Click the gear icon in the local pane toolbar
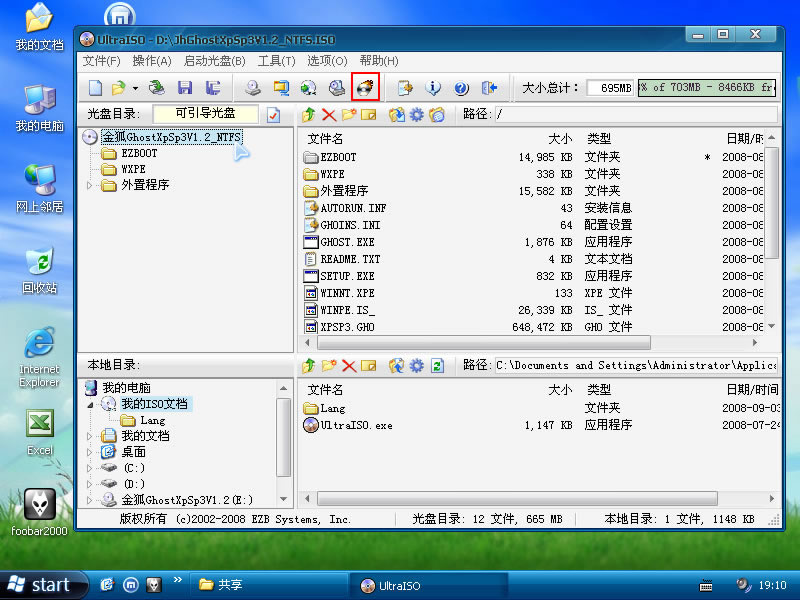The image size is (800, 600). click(x=417, y=365)
